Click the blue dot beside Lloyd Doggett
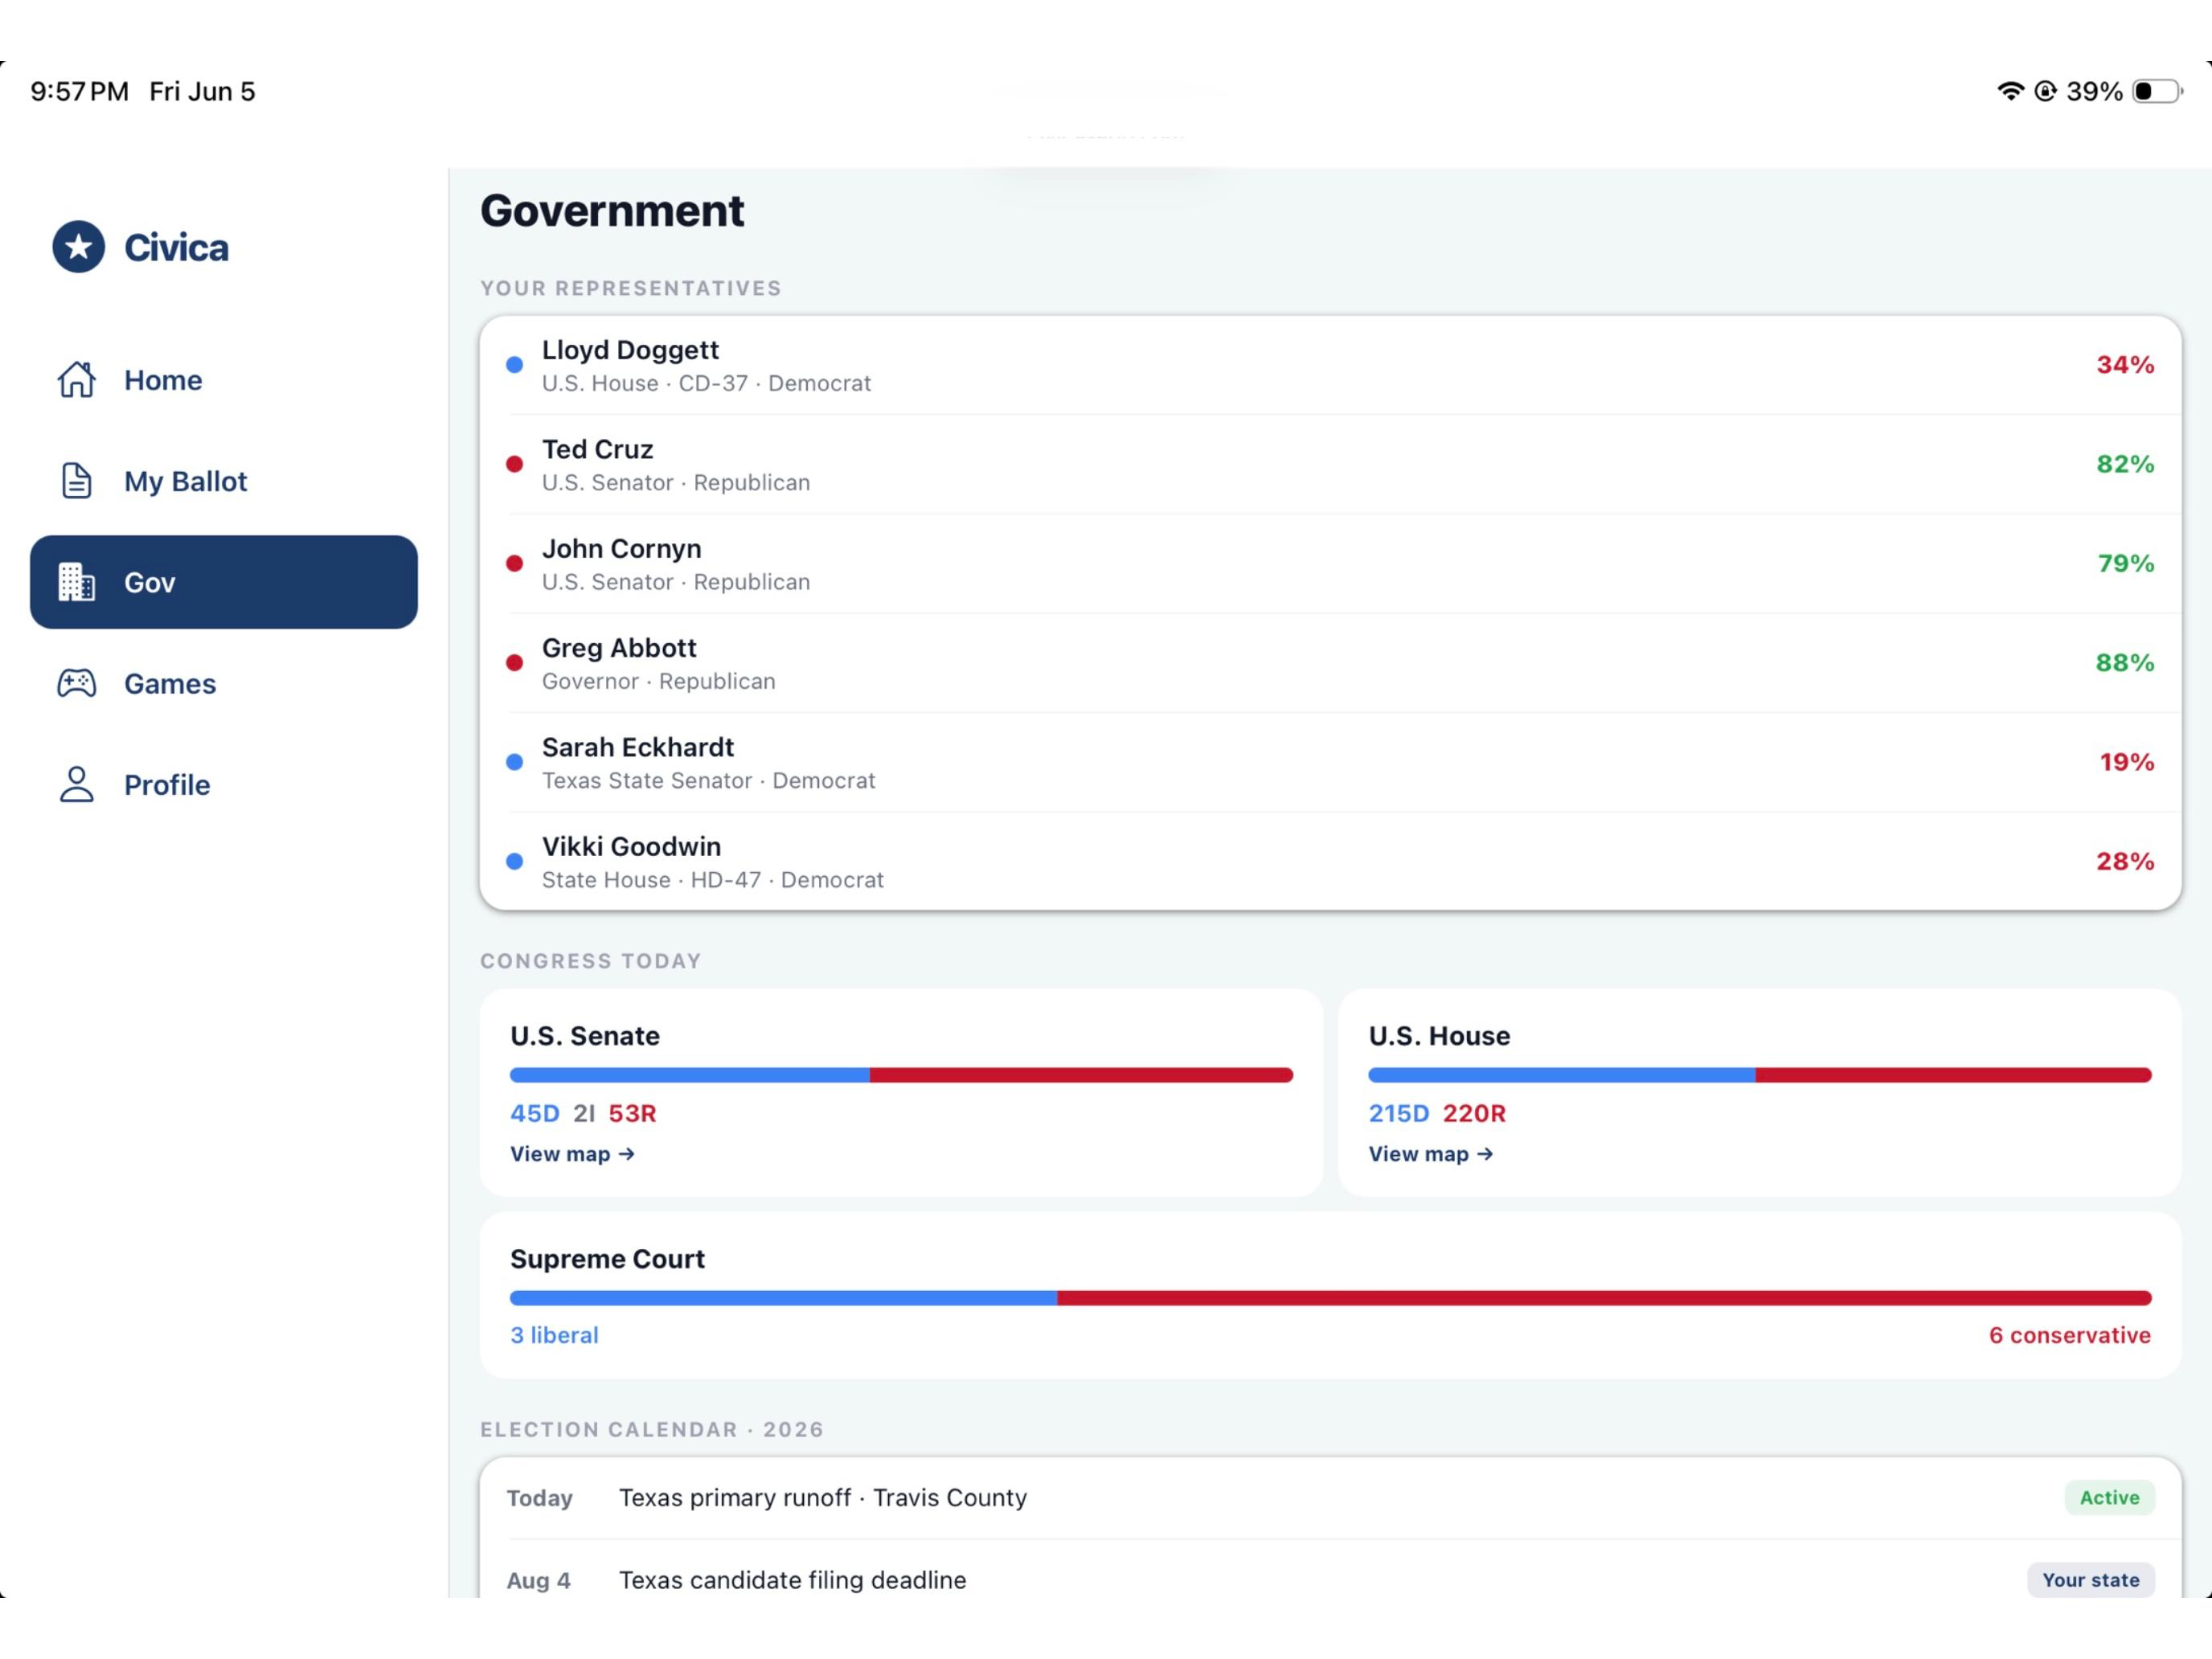Screen dimensions: 2212x1659 (x=514, y=365)
